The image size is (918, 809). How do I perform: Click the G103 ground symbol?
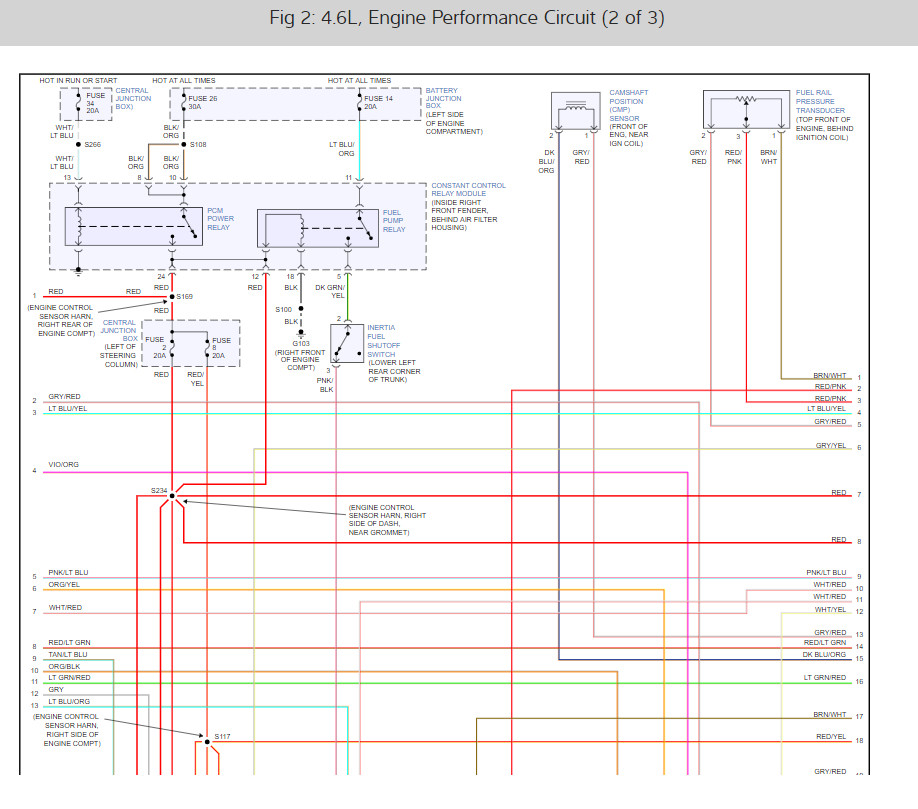[301, 332]
